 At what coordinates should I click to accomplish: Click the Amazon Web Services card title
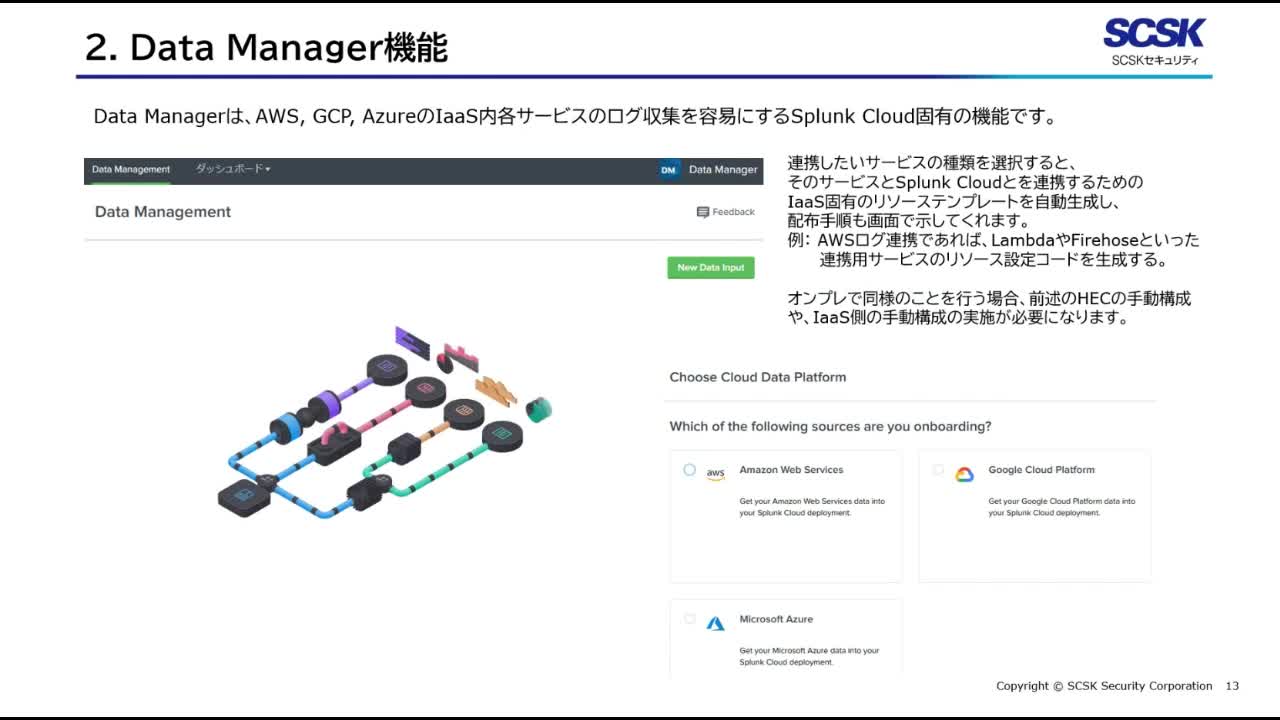tap(791, 470)
